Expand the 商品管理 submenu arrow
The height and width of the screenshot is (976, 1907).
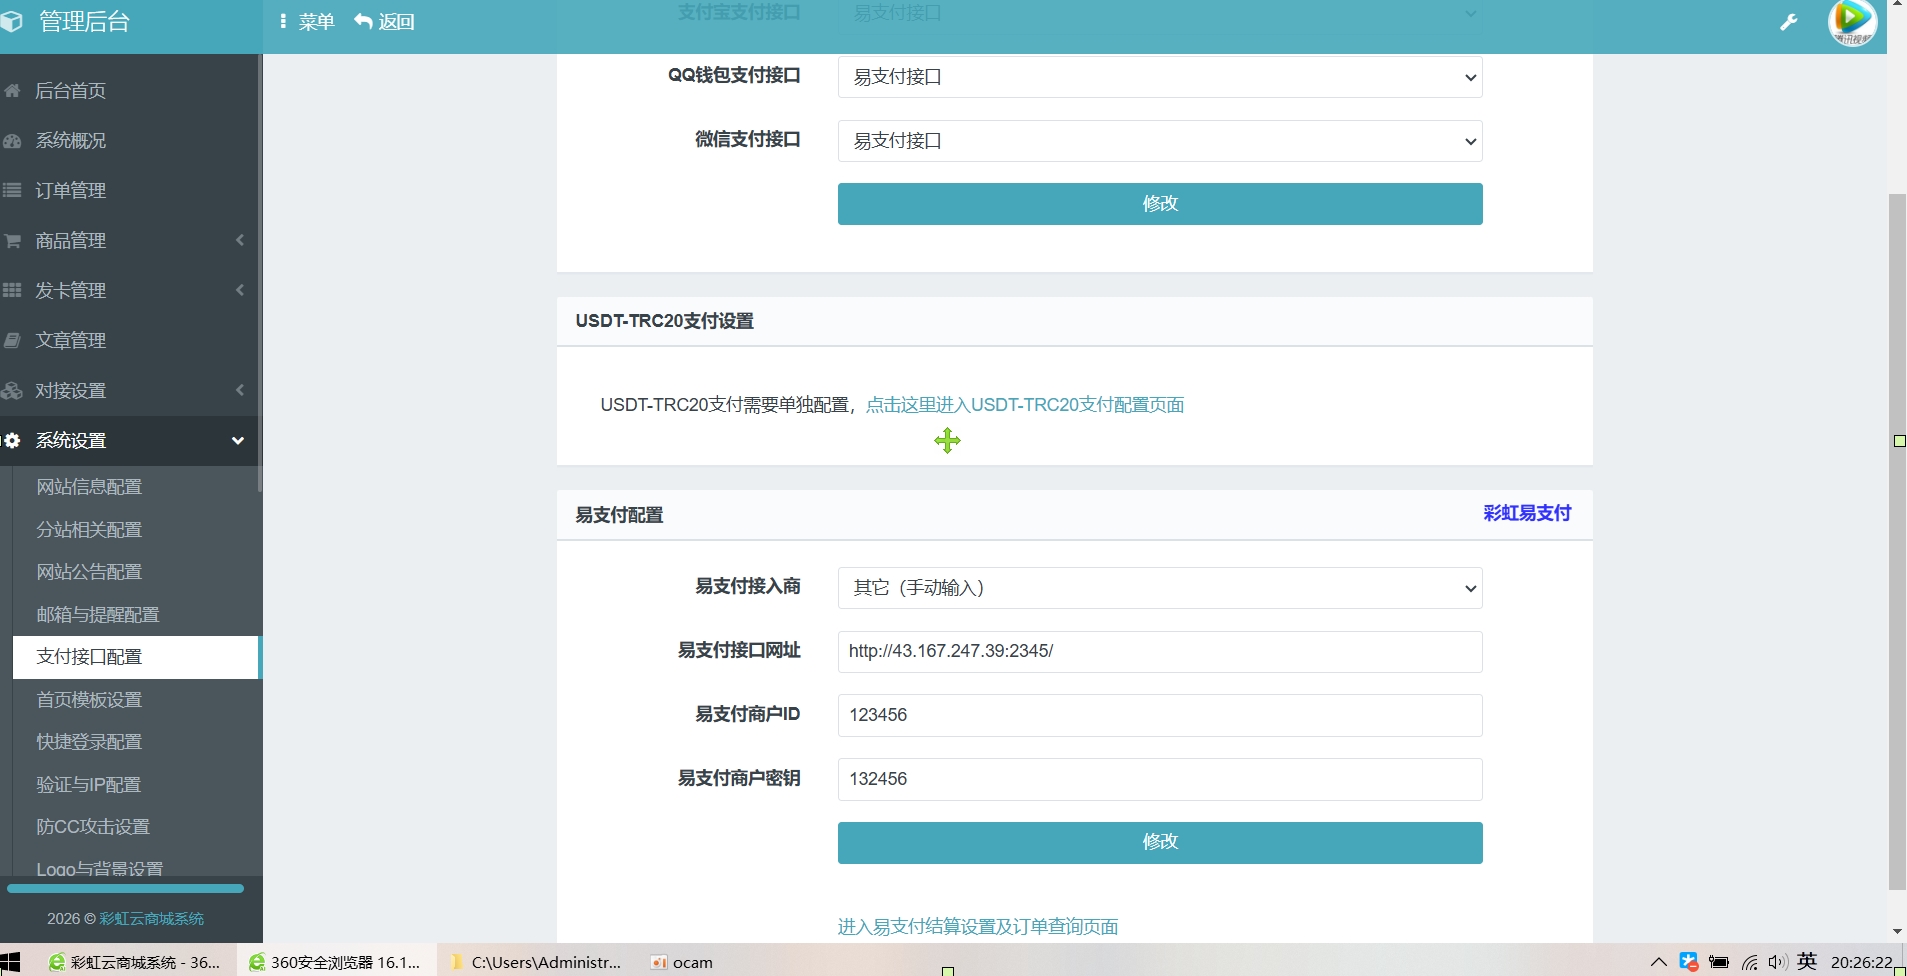240,240
